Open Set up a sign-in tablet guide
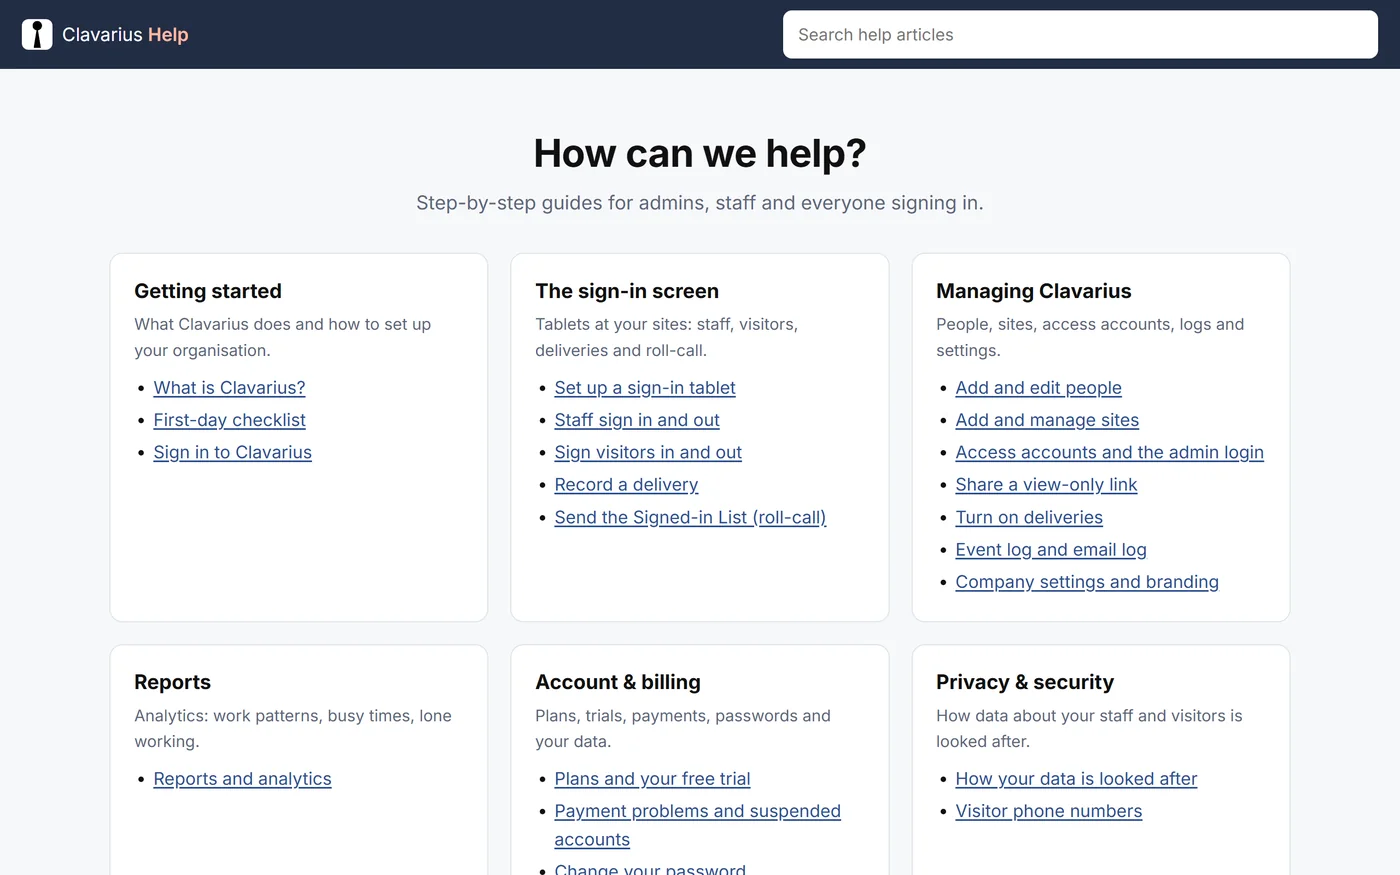 point(645,388)
